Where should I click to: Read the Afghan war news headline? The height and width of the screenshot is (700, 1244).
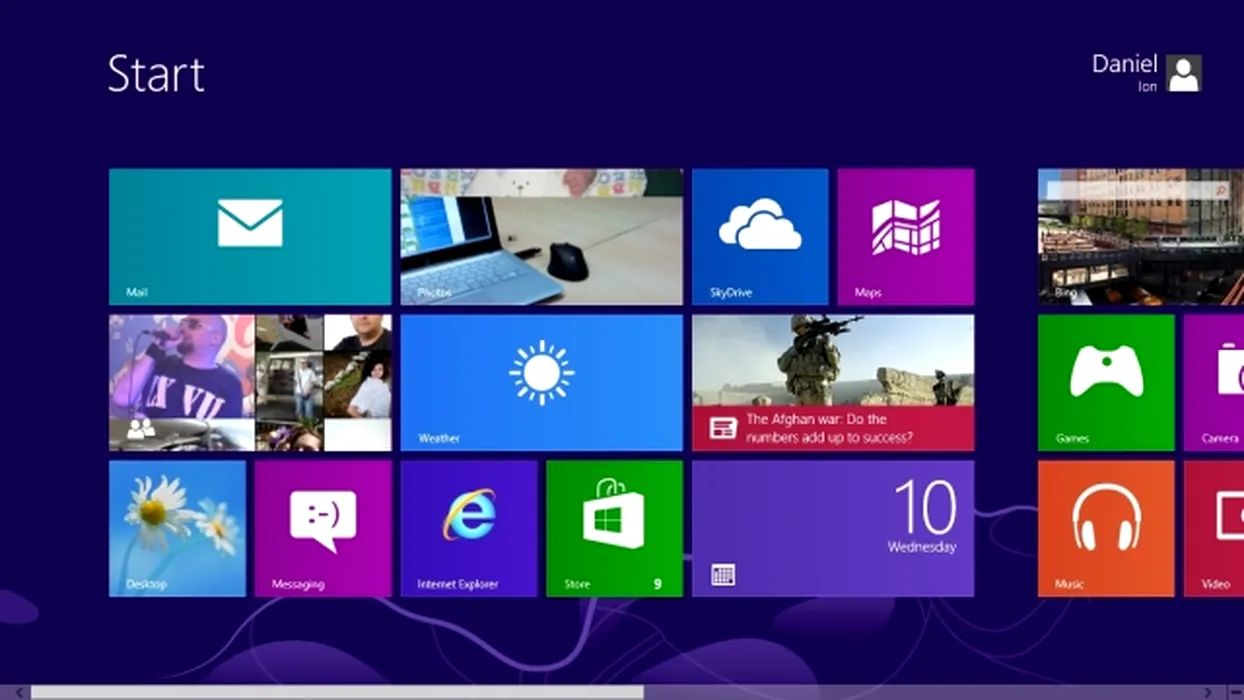(x=832, y=428)
